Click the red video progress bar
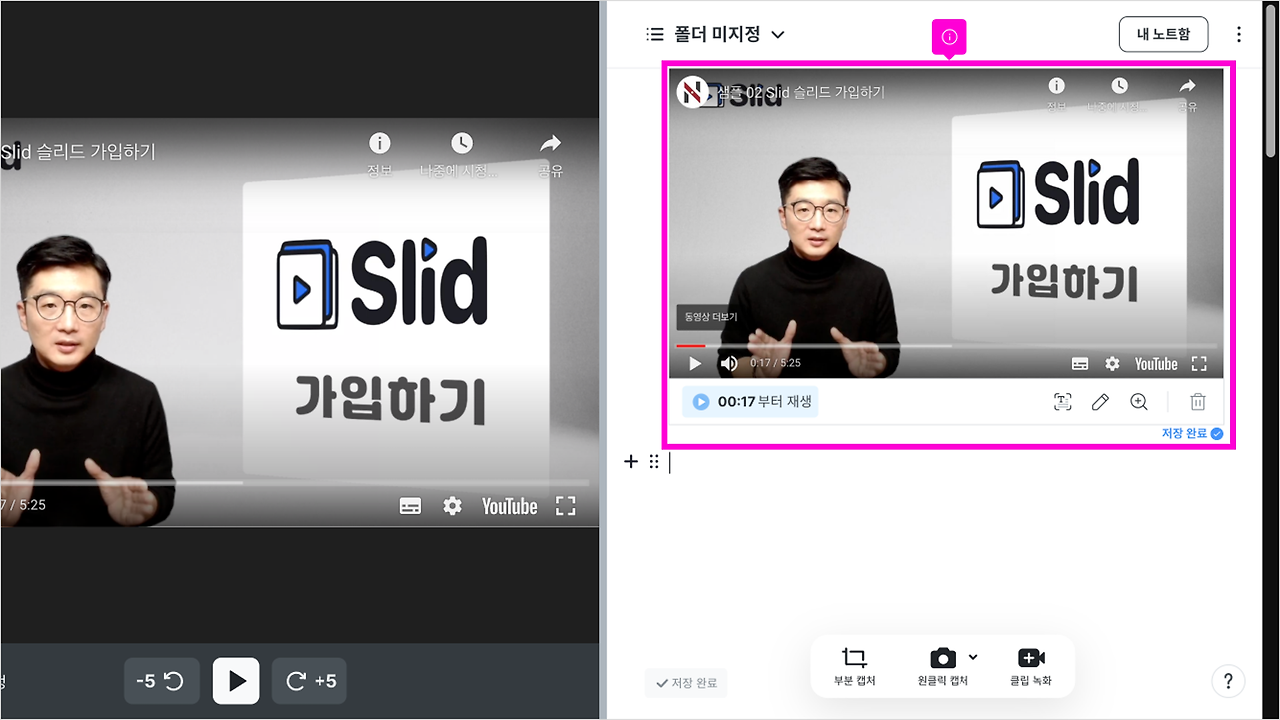Screen dimensions: 1280x720 [x=690, y=345]
